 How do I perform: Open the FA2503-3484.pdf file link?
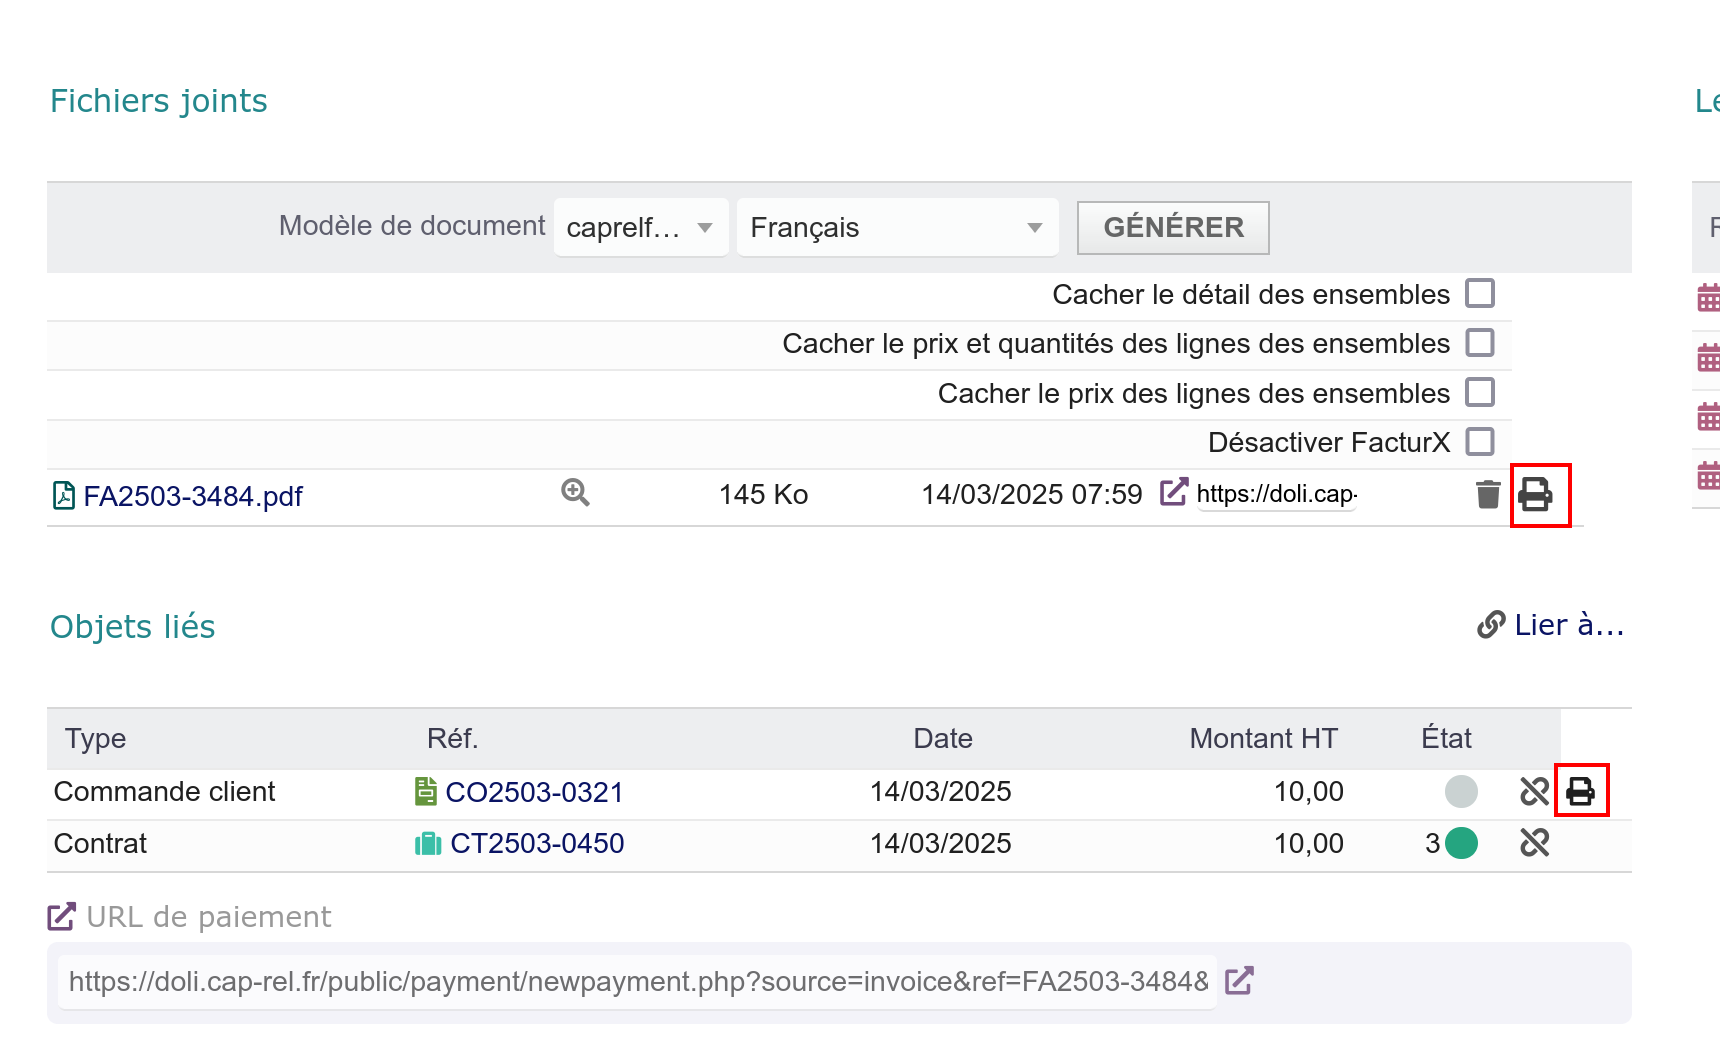tap(193, 496)
